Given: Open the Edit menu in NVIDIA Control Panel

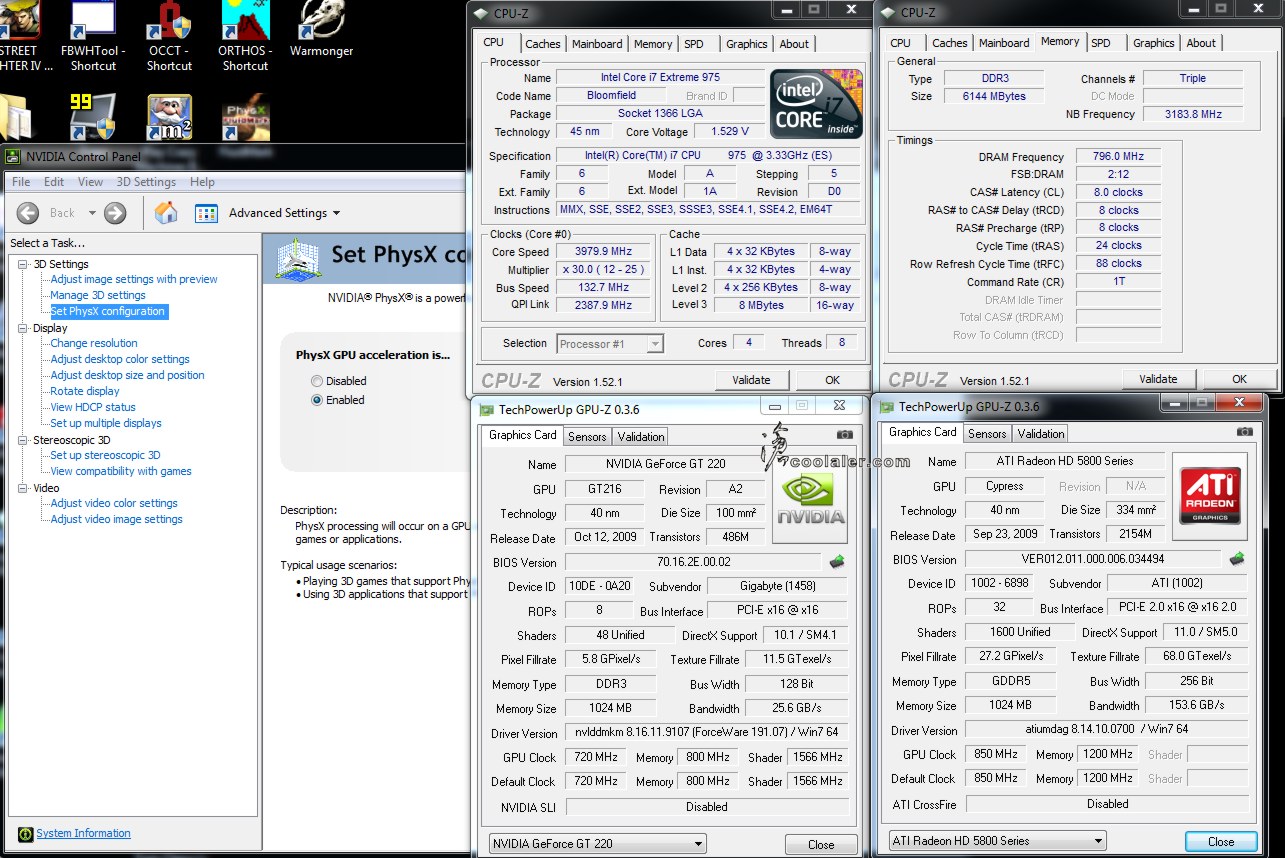Looking at the screenshot, I should pos(54,182).
